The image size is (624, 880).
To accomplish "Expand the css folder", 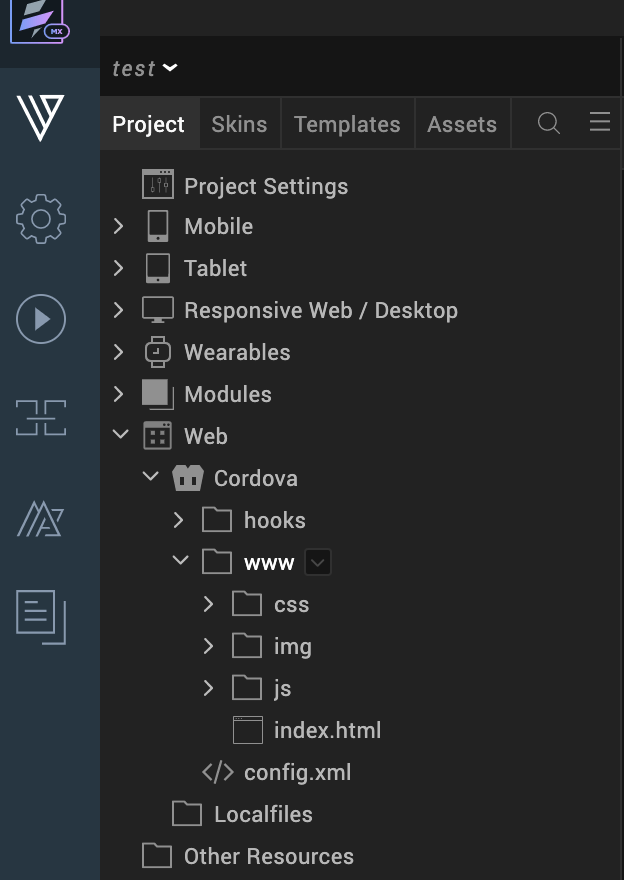I will pyautogui.click(x=208, y=604).
